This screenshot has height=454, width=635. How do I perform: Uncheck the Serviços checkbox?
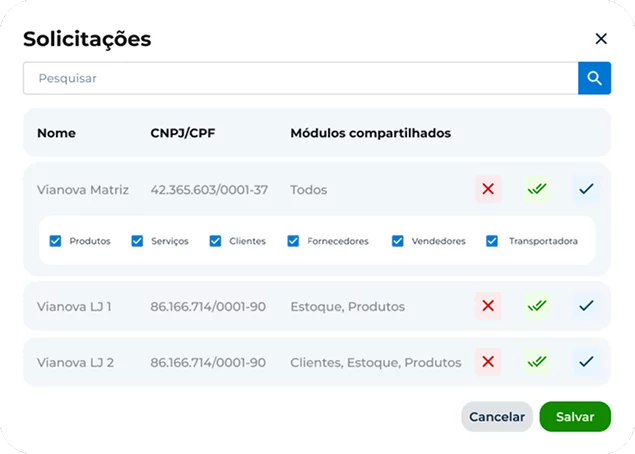[x=137, y=241]
